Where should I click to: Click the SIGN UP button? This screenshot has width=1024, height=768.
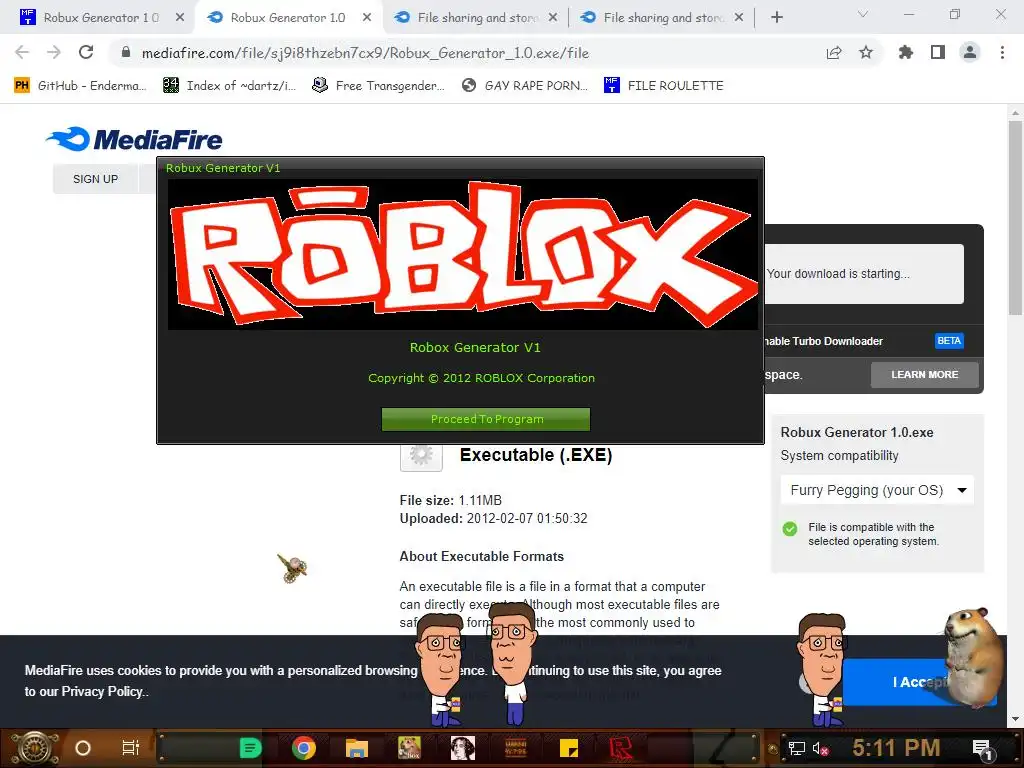(95, 179)
